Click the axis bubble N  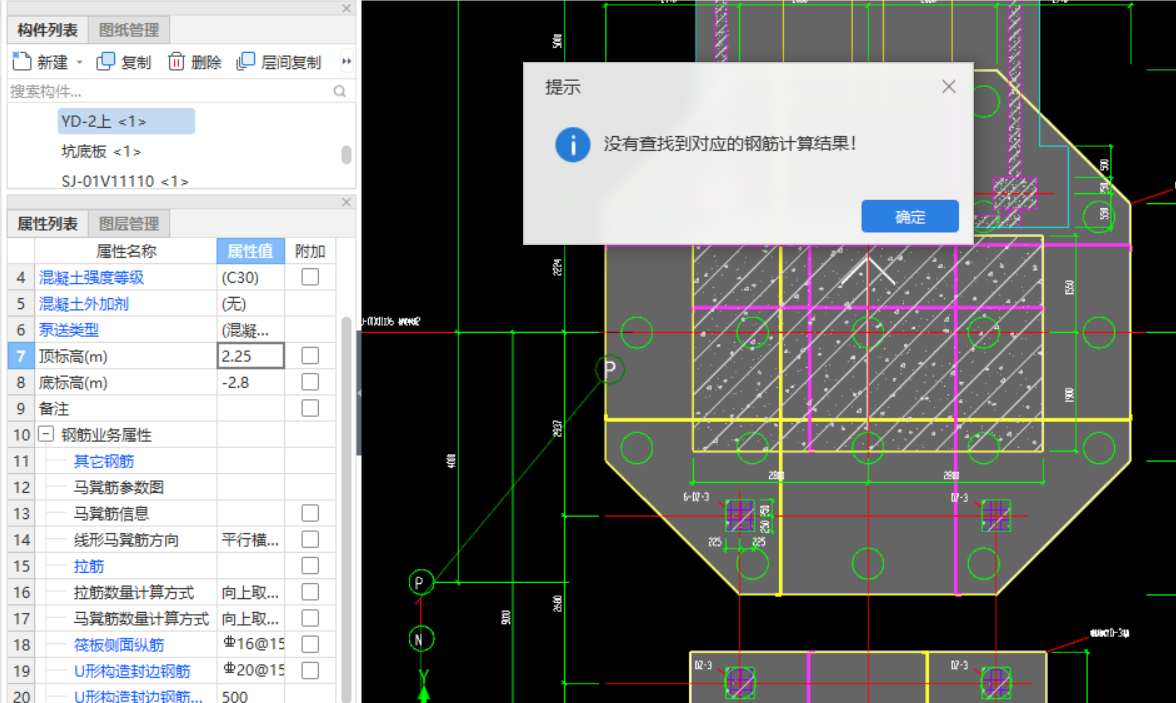point(421,639)
